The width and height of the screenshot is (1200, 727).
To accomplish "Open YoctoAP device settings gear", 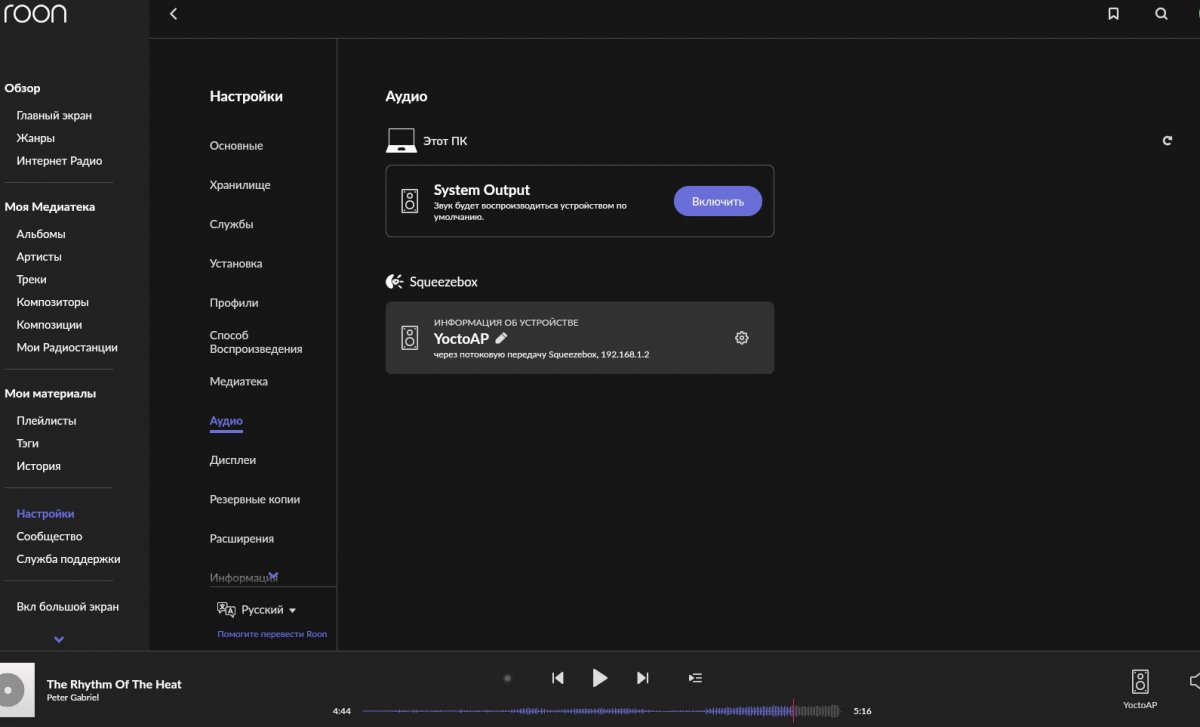I will pos(741,338).
